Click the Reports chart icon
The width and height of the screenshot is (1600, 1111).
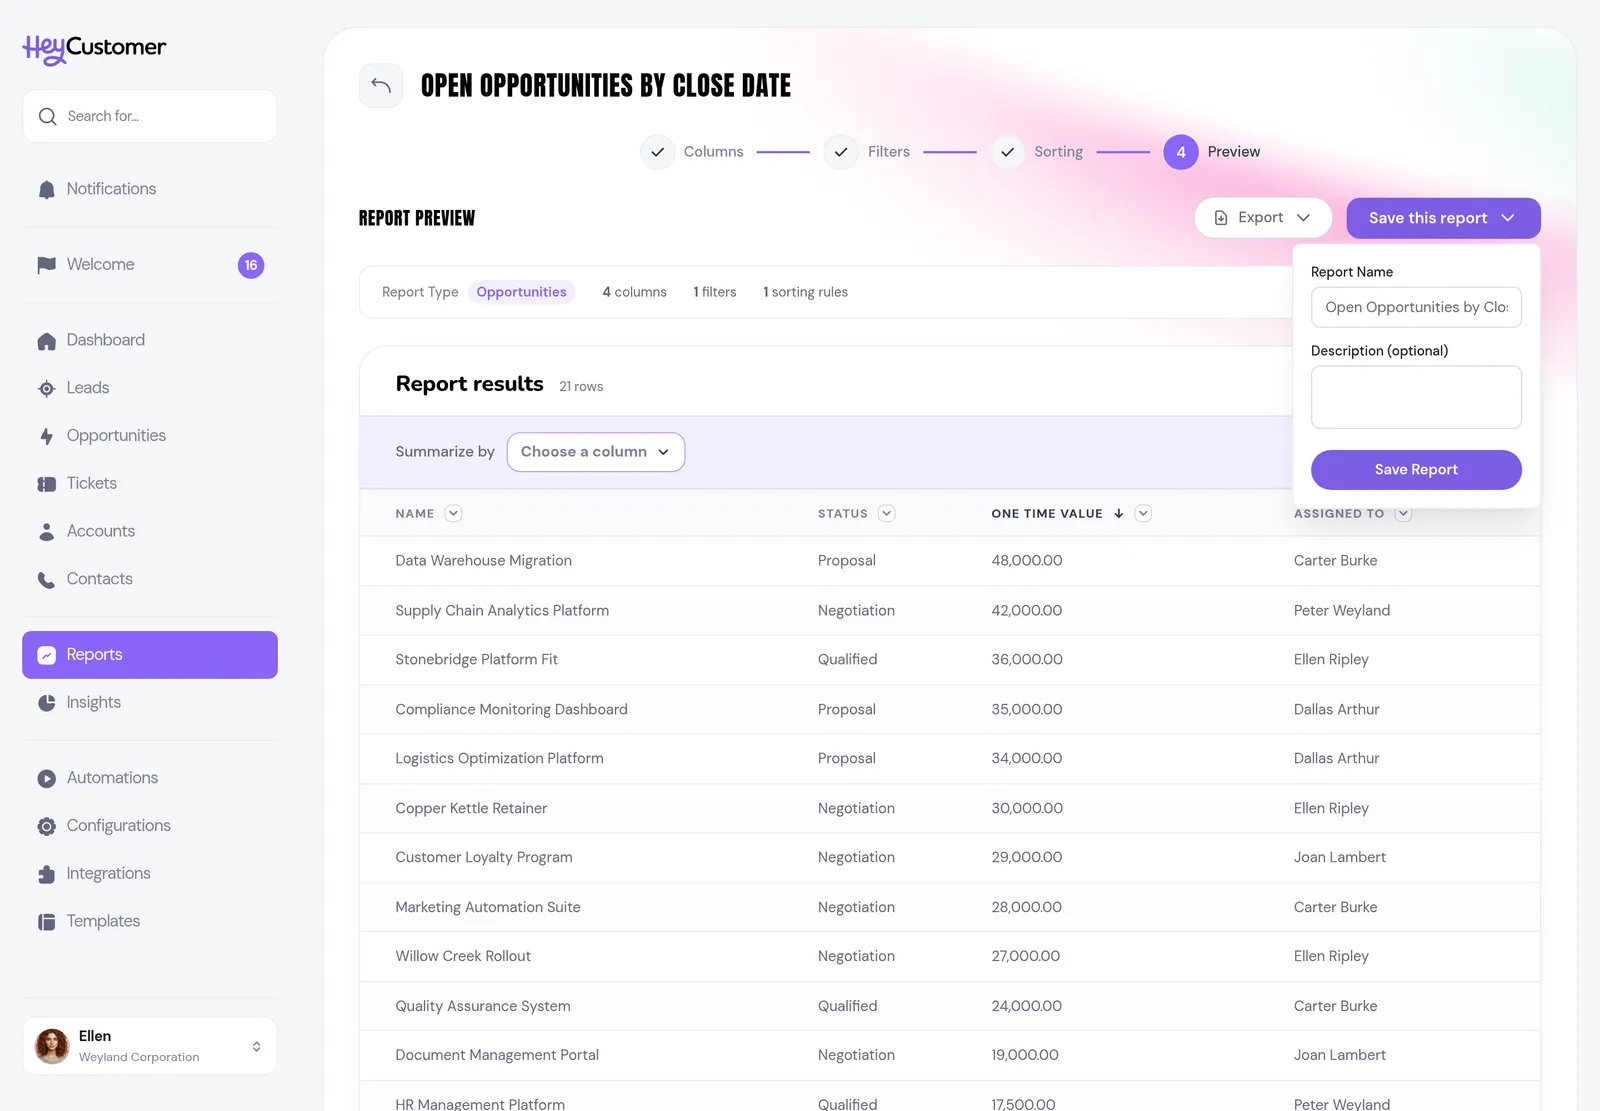click(46, 655)
